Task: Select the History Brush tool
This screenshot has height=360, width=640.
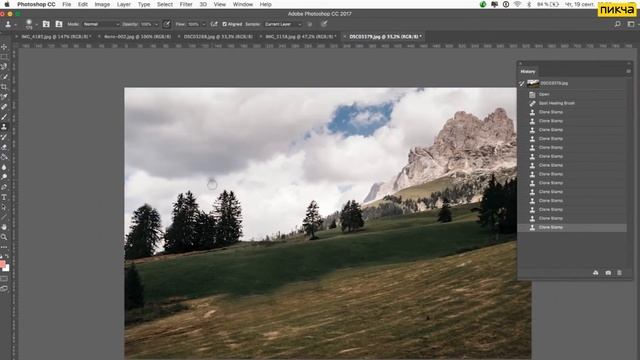Action: coord(4,137)
